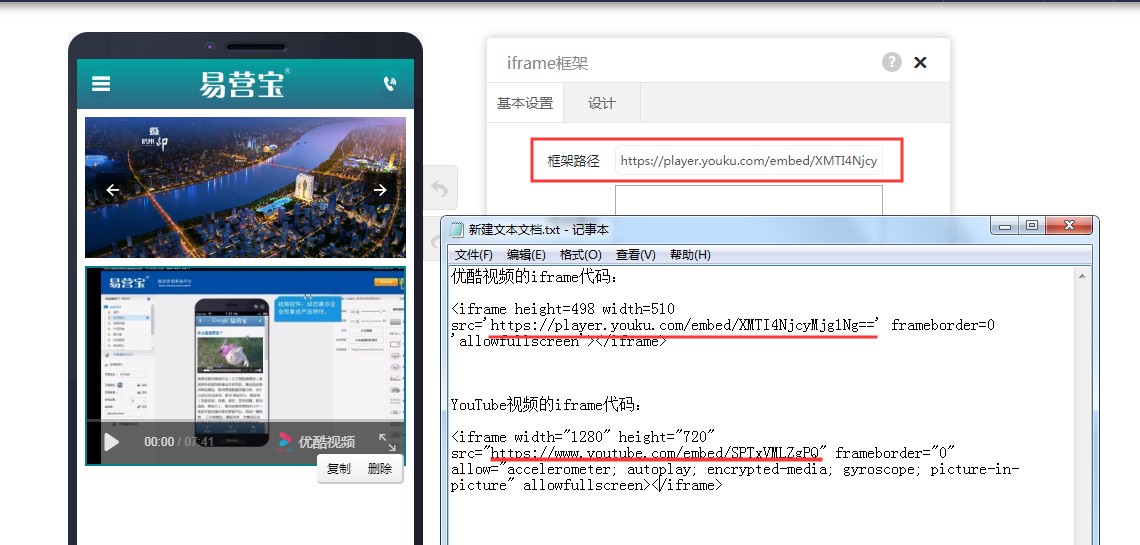This screenshot has width=1140, height=545.
Task: Open help for the iframe框架 panel
Action: 892,62
